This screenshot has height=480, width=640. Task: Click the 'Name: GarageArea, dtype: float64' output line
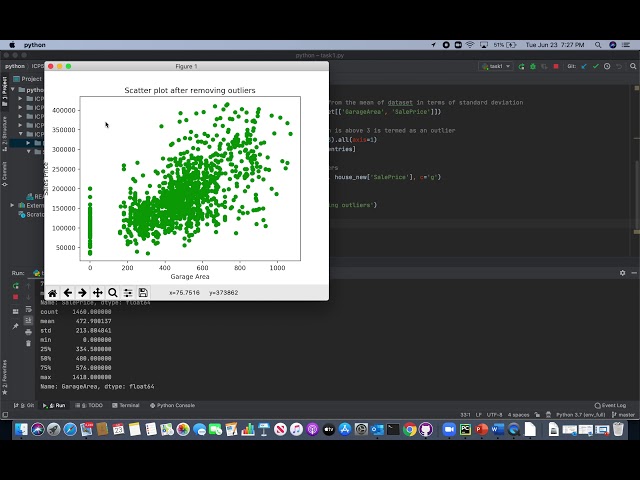coord(97,386)
